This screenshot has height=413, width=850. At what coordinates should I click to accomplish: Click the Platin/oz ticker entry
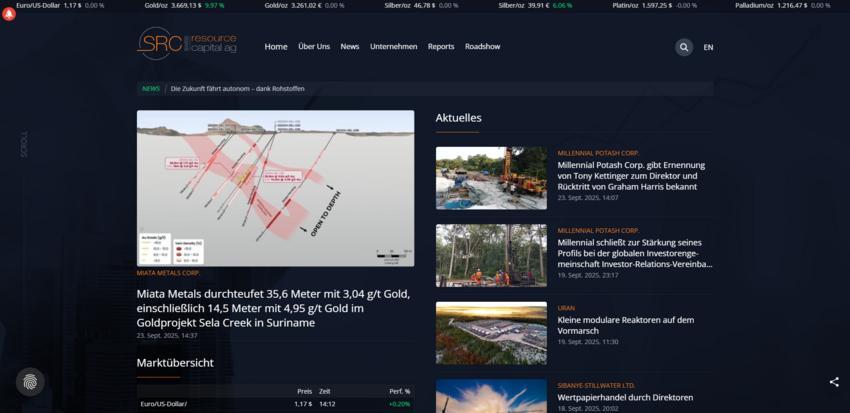pos(654,5)
